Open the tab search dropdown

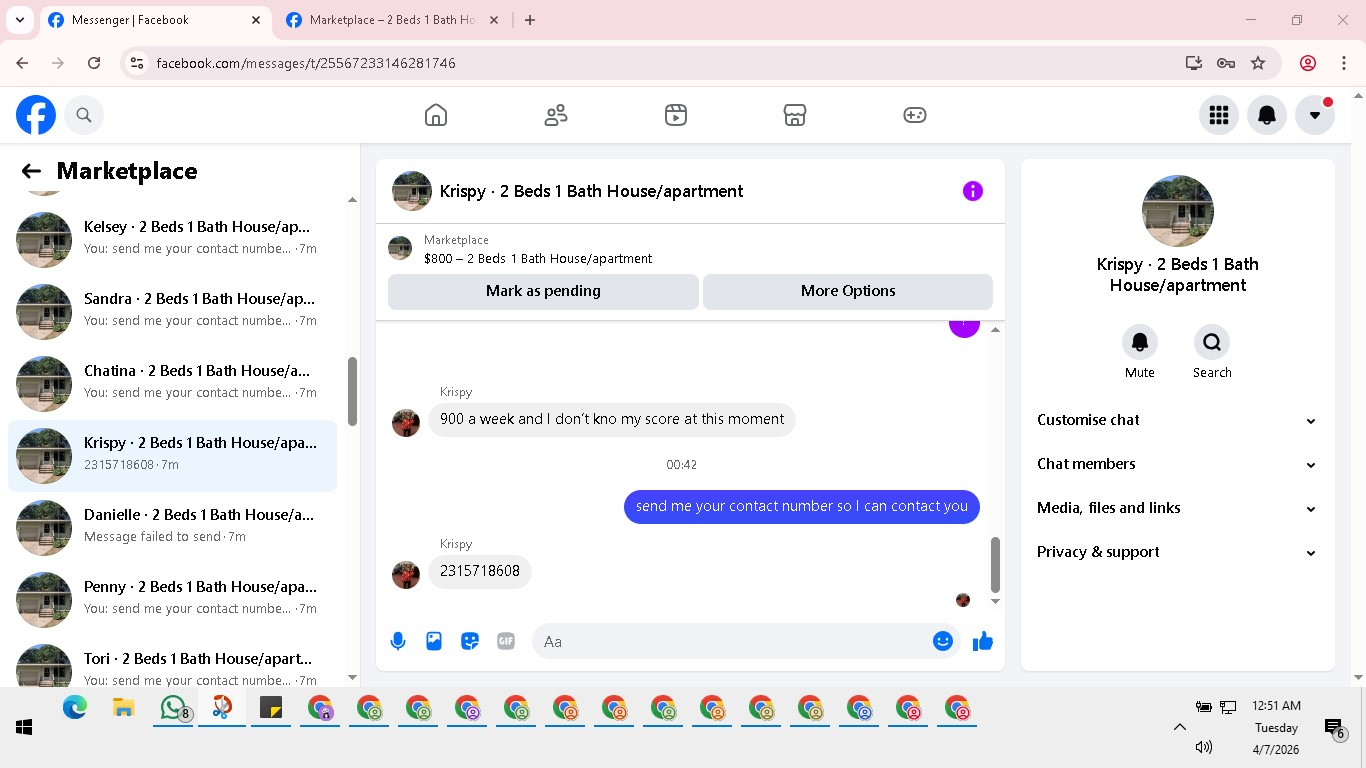(x=19, y=20)
